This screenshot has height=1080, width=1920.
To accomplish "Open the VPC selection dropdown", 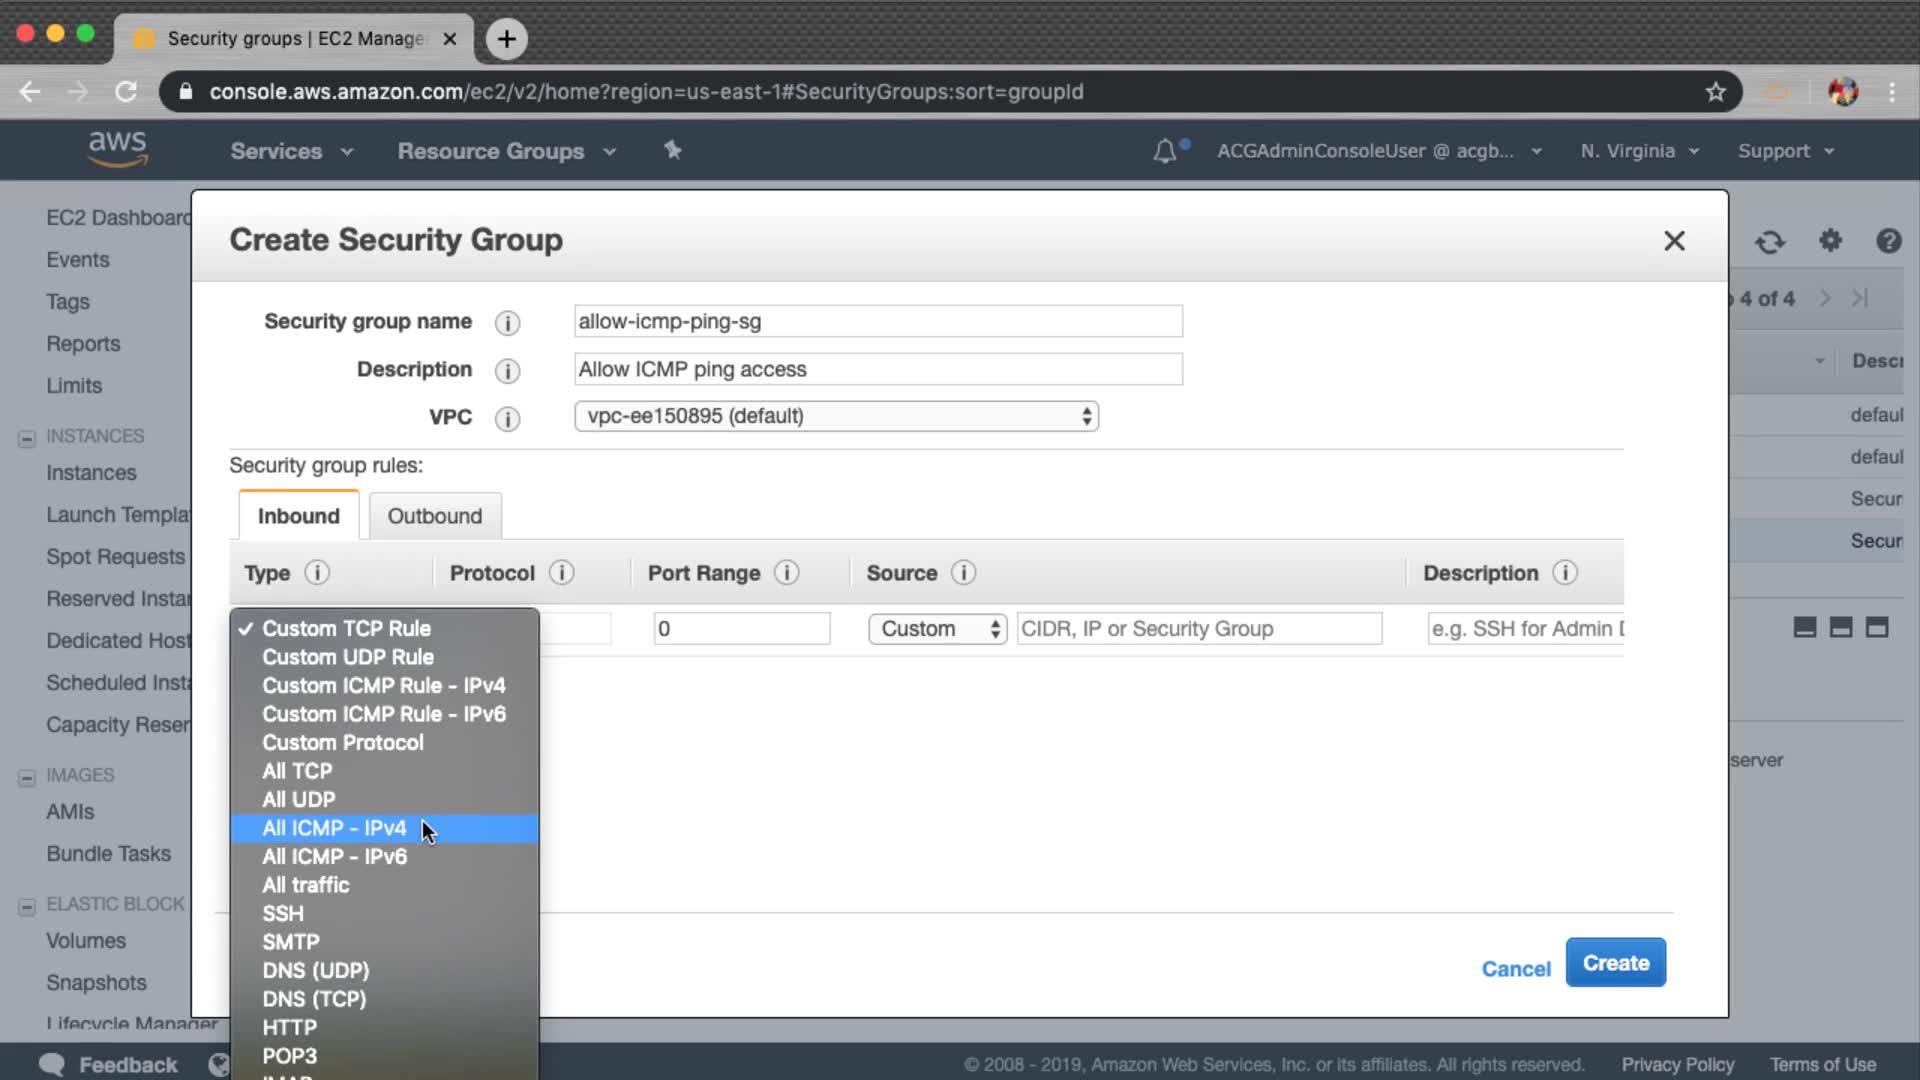I will (836, 416).
